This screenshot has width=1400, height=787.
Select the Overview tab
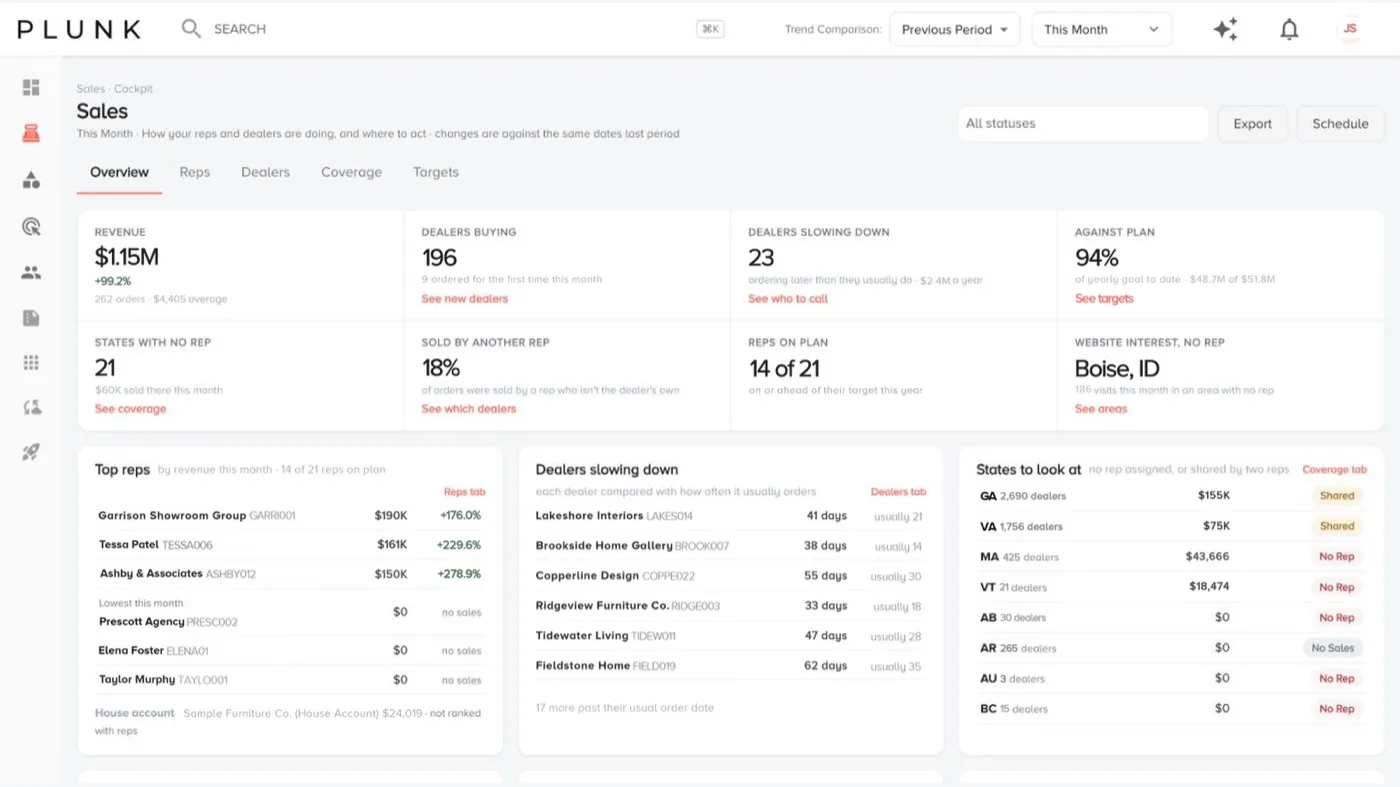pyautogui.click(x=119, y=172)
